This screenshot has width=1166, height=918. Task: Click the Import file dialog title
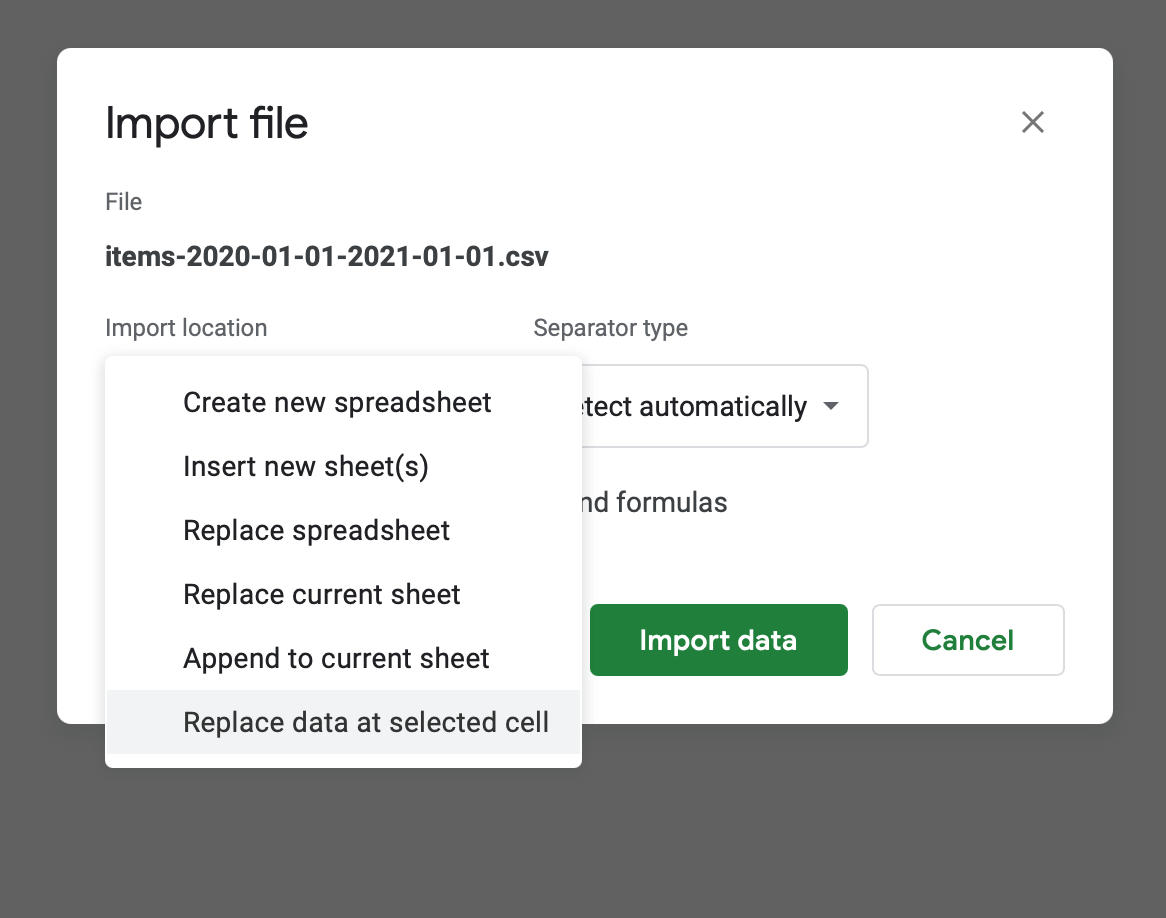(x=206, y=122)
